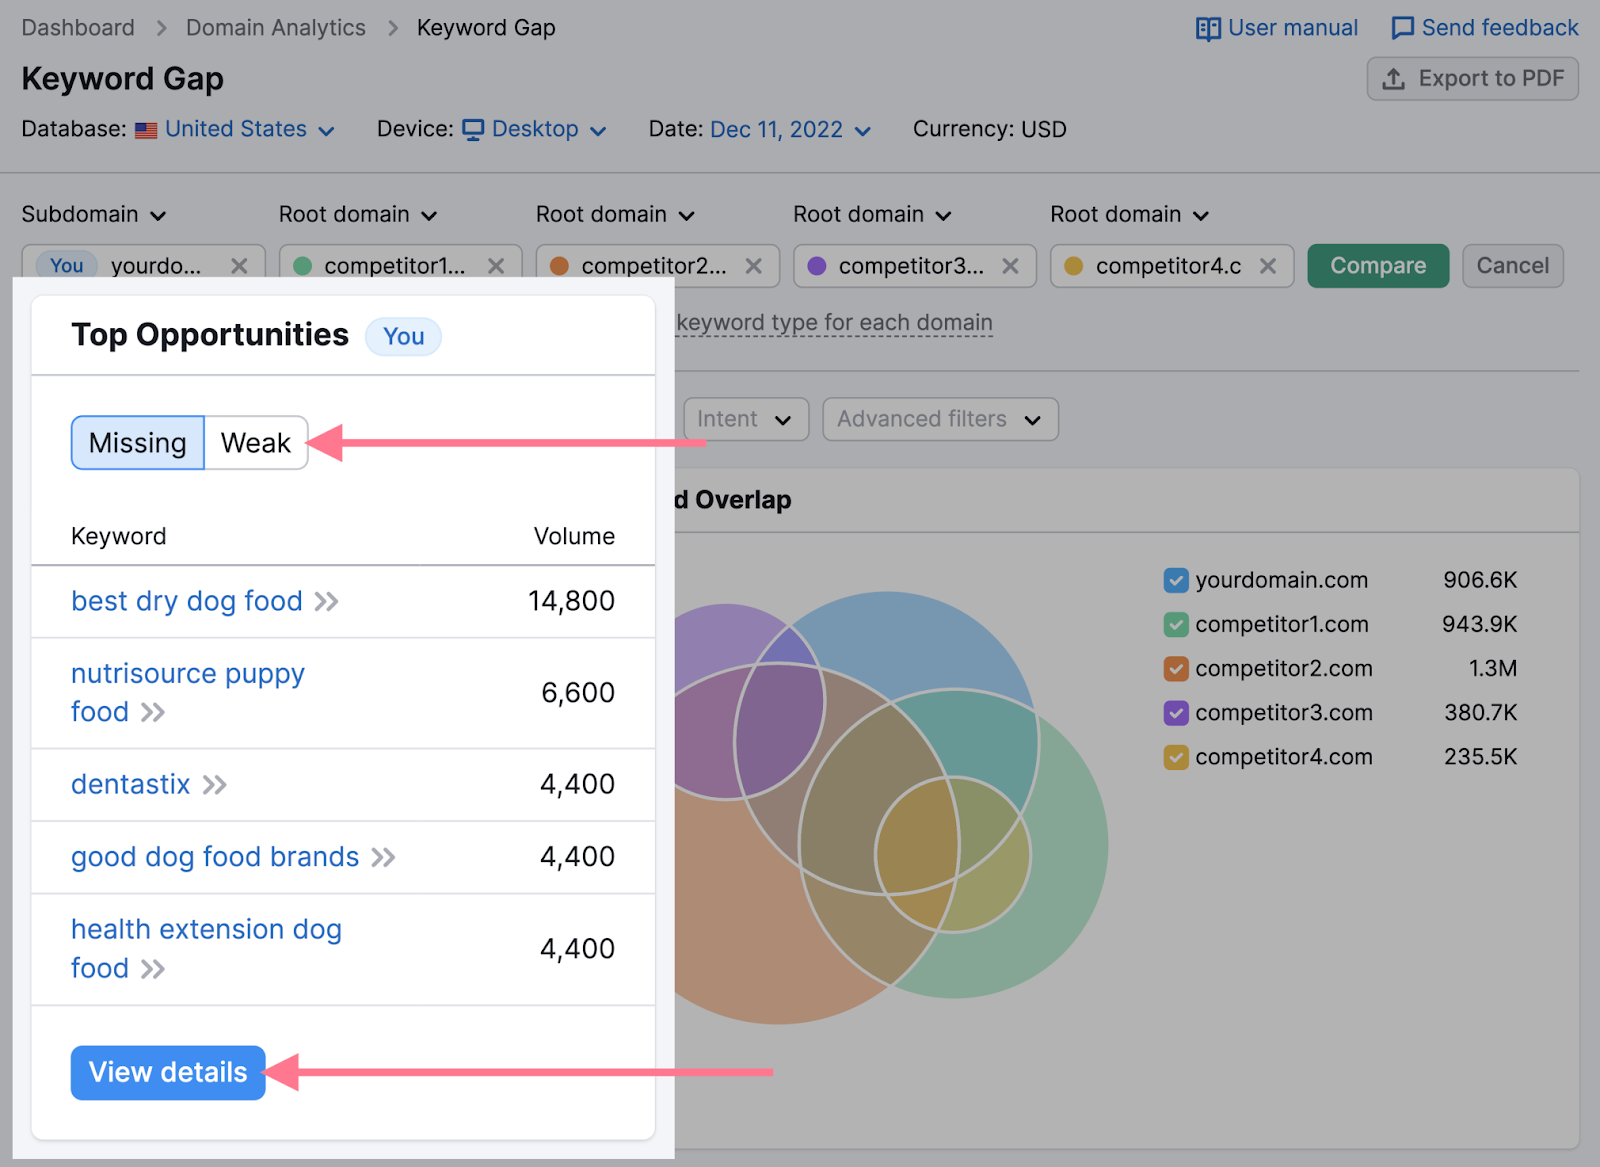Image resolution: width=1600 pixels, height=1167 pixels.
Task: Uncheck competitor3.com in the chart legend
Action: pyautogui.click(x=1175, y=712)
